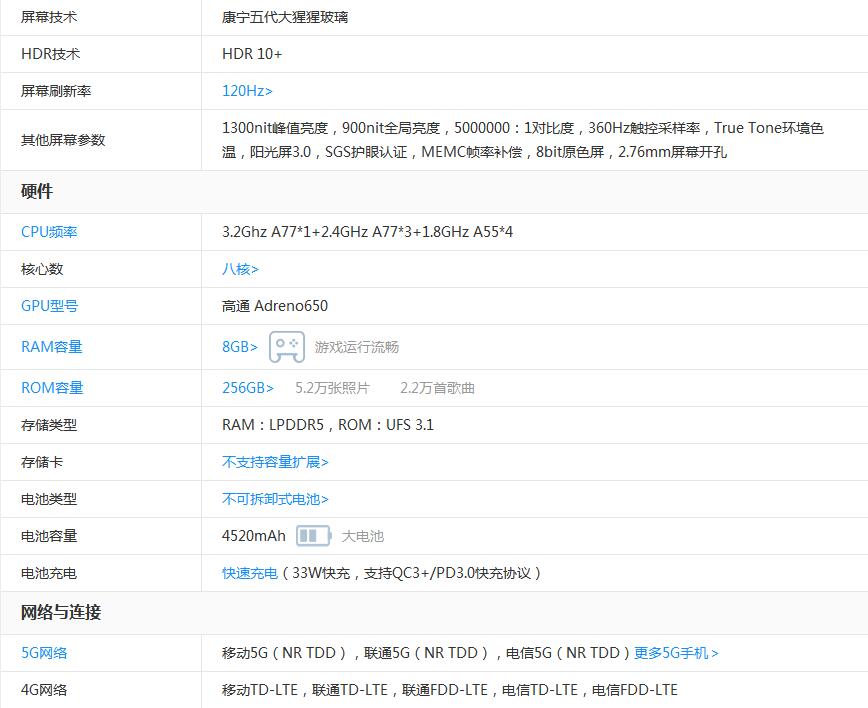Click the 快速充电 fast charging link

tap(250, 573)
